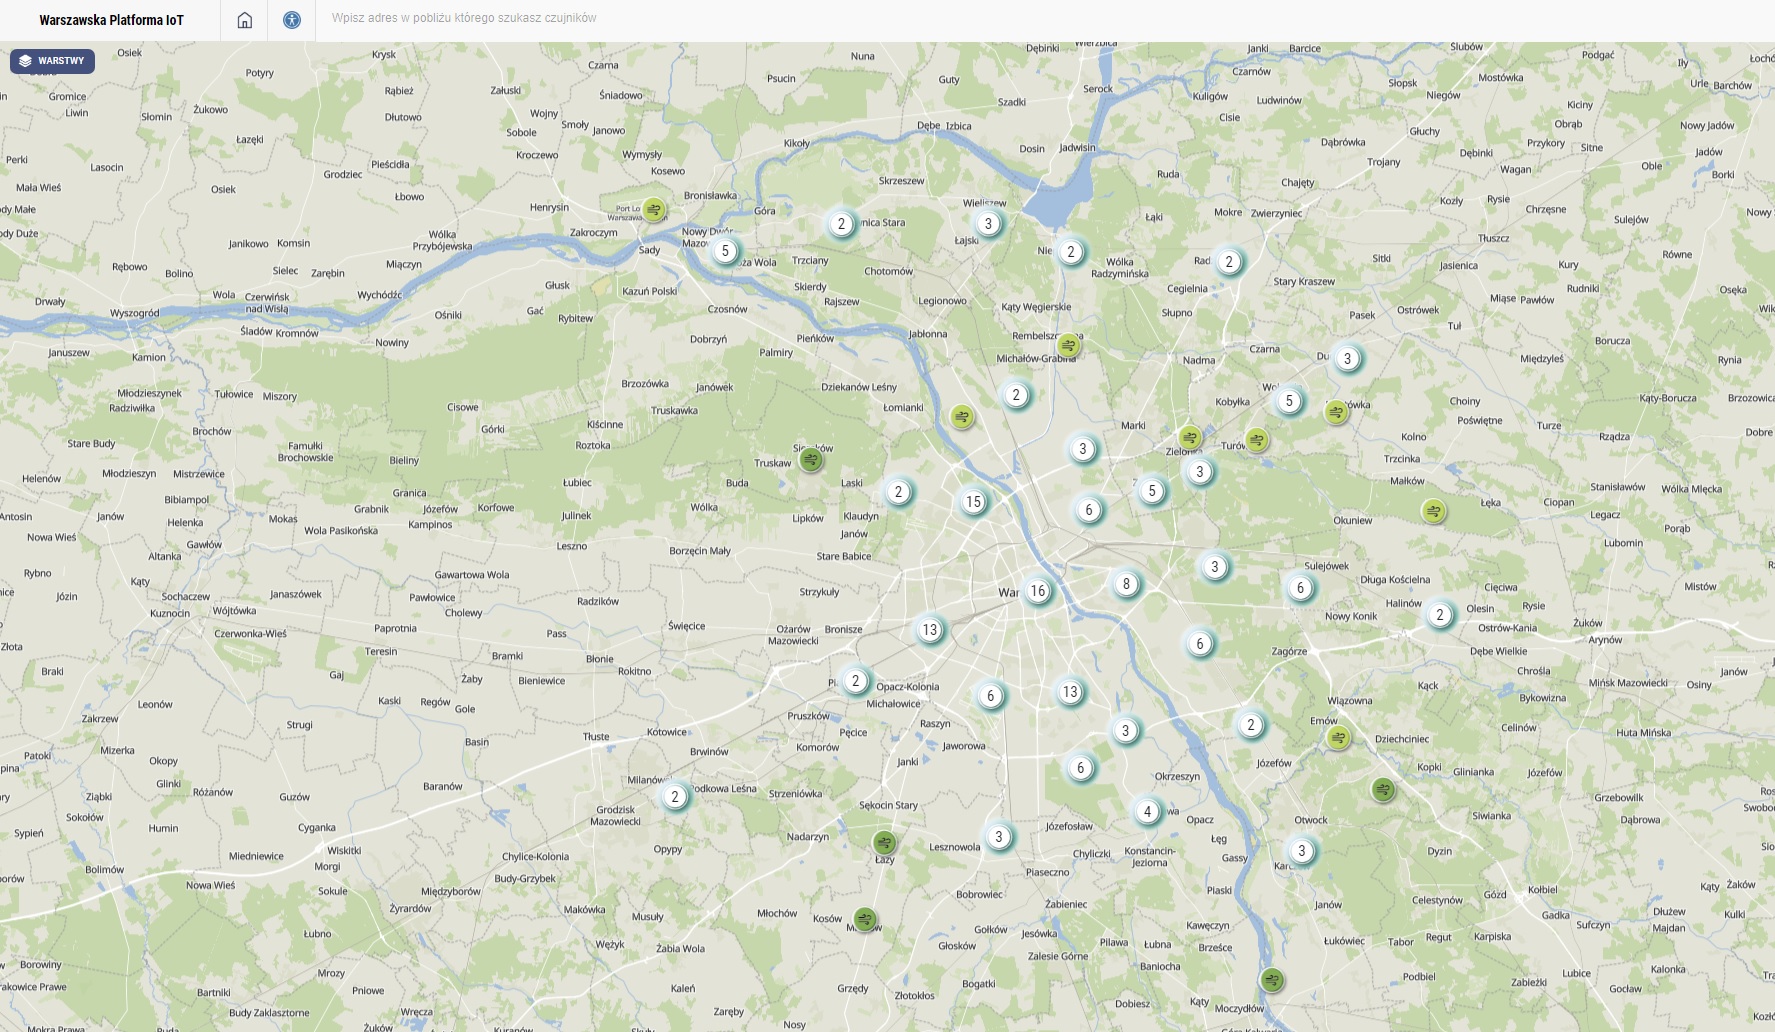The image size is (1775, 1032).
Task: Open the 2 cluster near Opacz-Kolonia
Action: (855, 681)
